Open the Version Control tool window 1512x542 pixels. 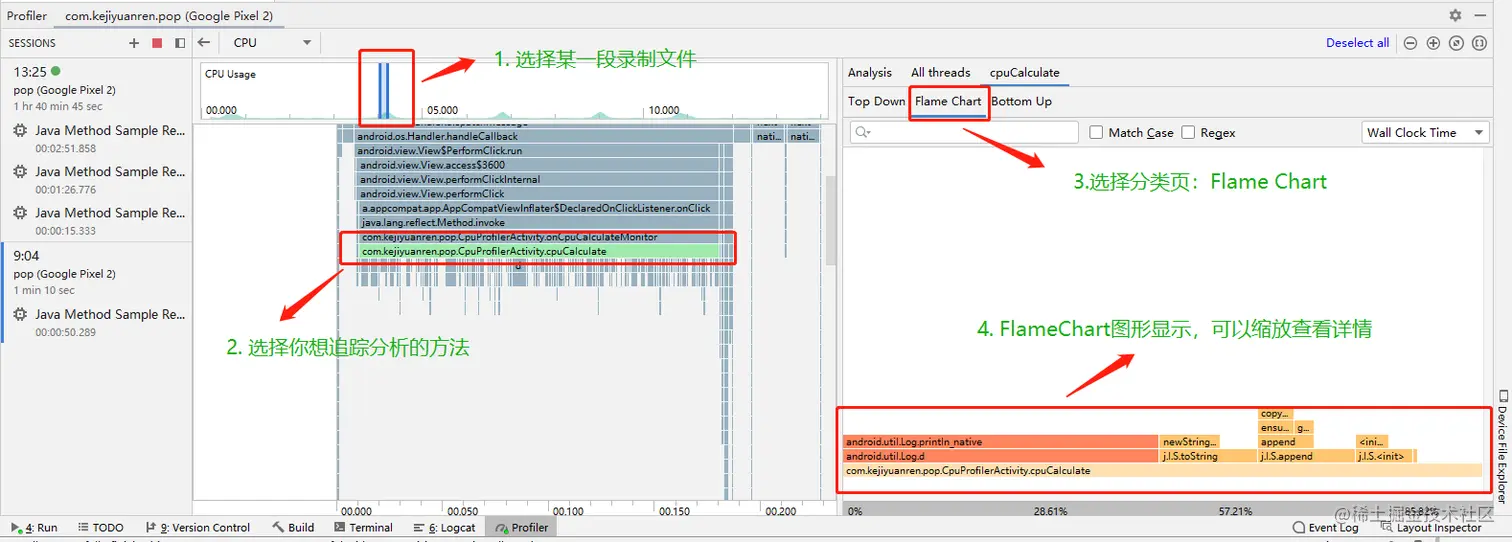[x=197, y=527]
